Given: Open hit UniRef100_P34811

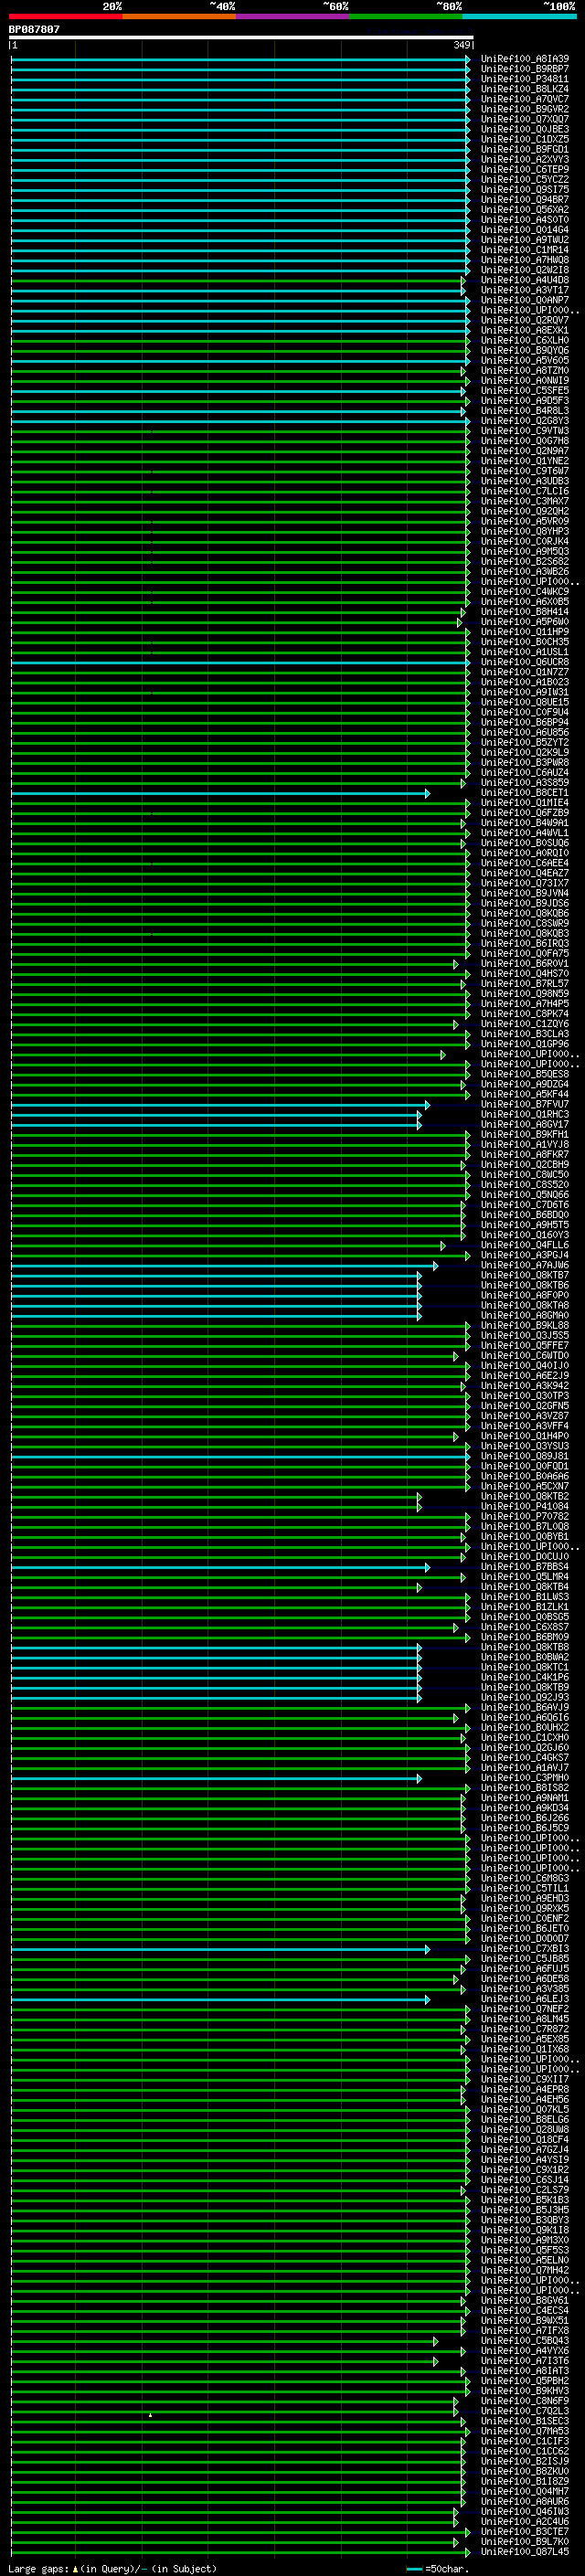Looking at the screenshot, I should (525, 79).
